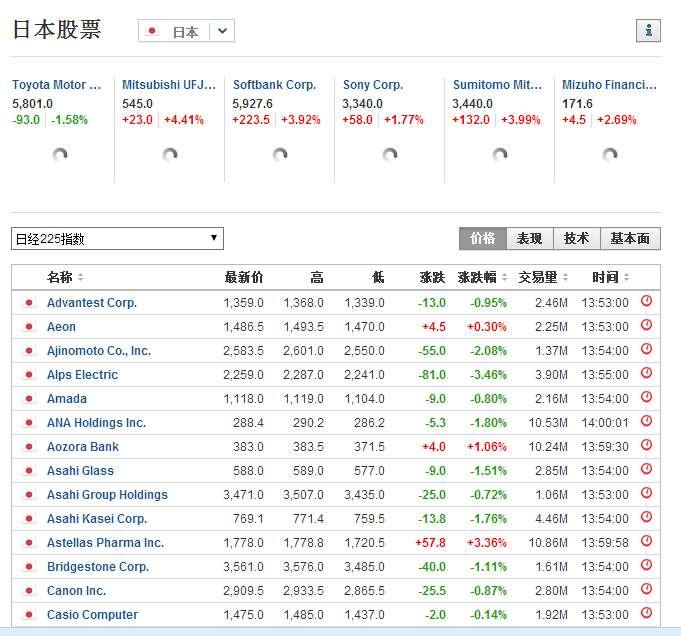Click Alps Electric change value -3.46%
The image size is (681, 636).
point(488,374)
